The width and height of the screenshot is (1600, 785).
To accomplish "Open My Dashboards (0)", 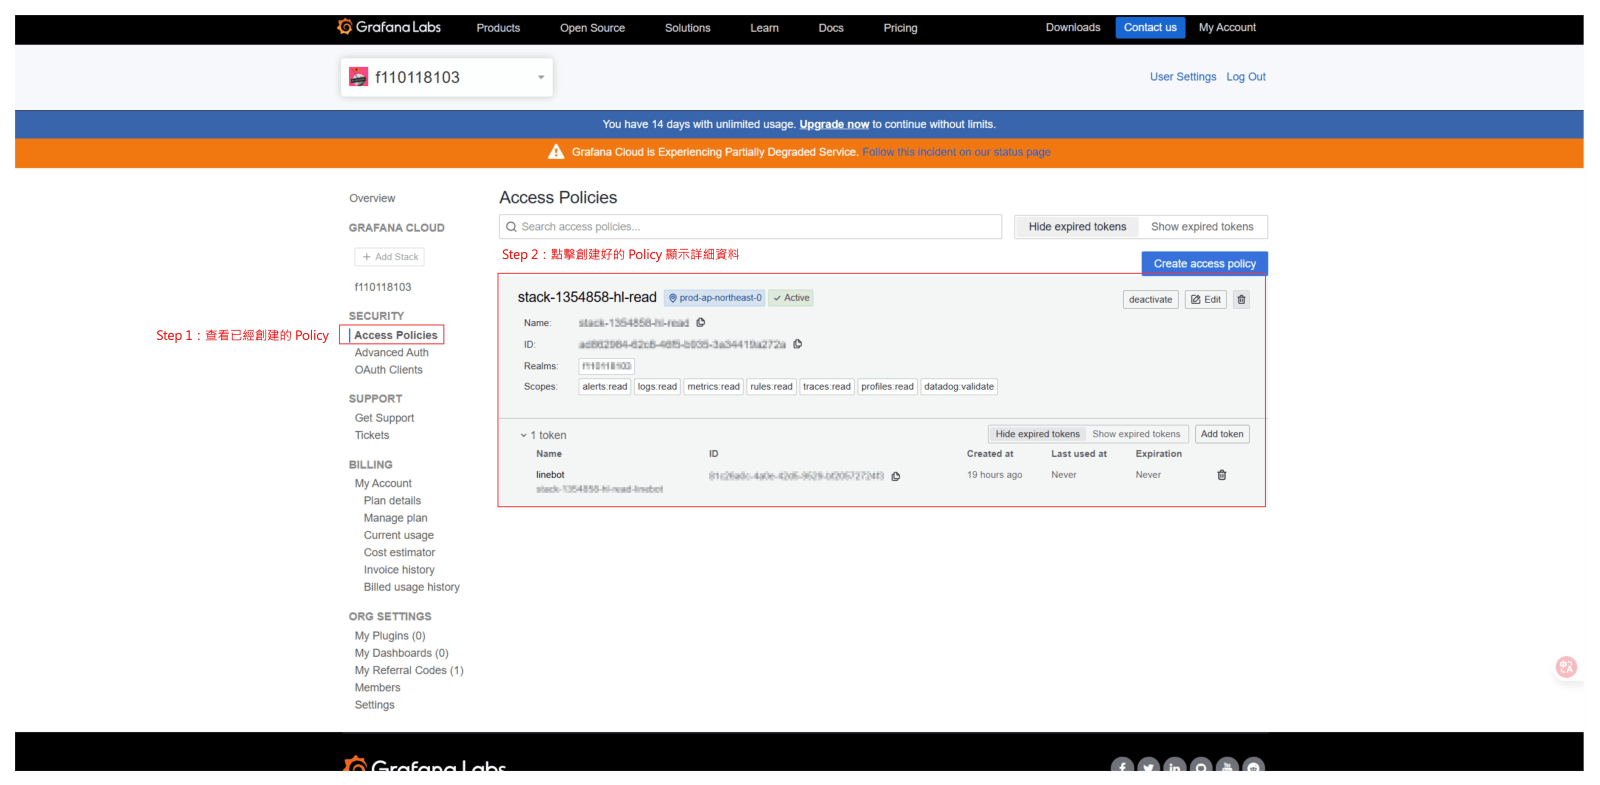I will 401,653.
